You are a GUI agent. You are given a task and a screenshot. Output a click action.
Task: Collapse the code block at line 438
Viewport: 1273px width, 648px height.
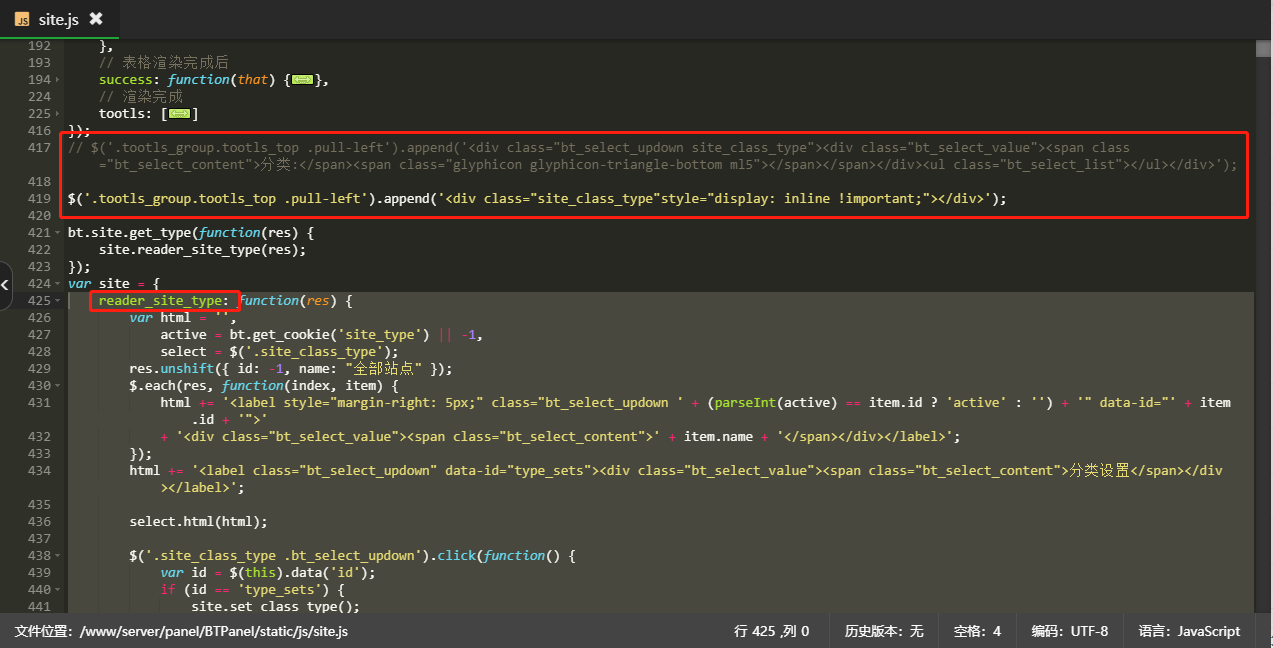(60, 556)
